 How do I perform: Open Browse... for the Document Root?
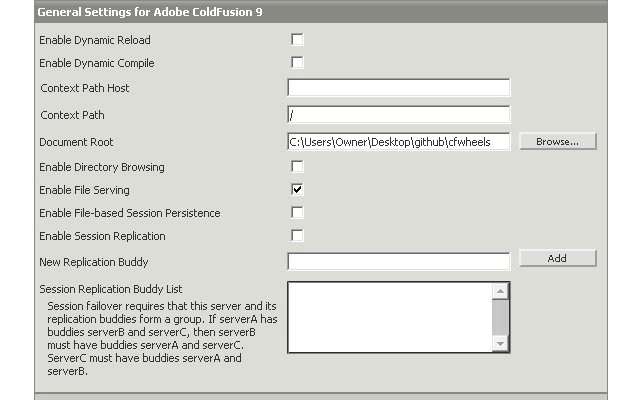click(558, 141)
